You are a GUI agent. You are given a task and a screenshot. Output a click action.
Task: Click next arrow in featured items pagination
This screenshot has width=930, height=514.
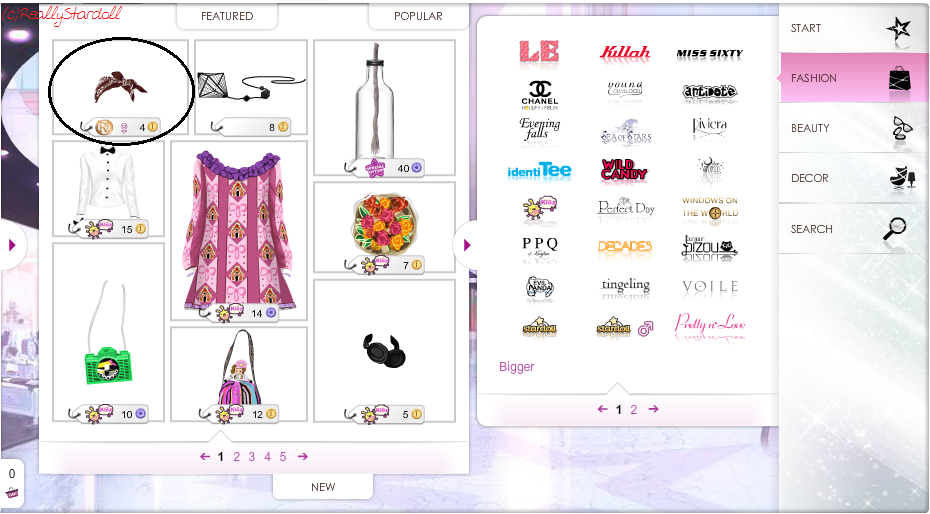click(302, 456)
